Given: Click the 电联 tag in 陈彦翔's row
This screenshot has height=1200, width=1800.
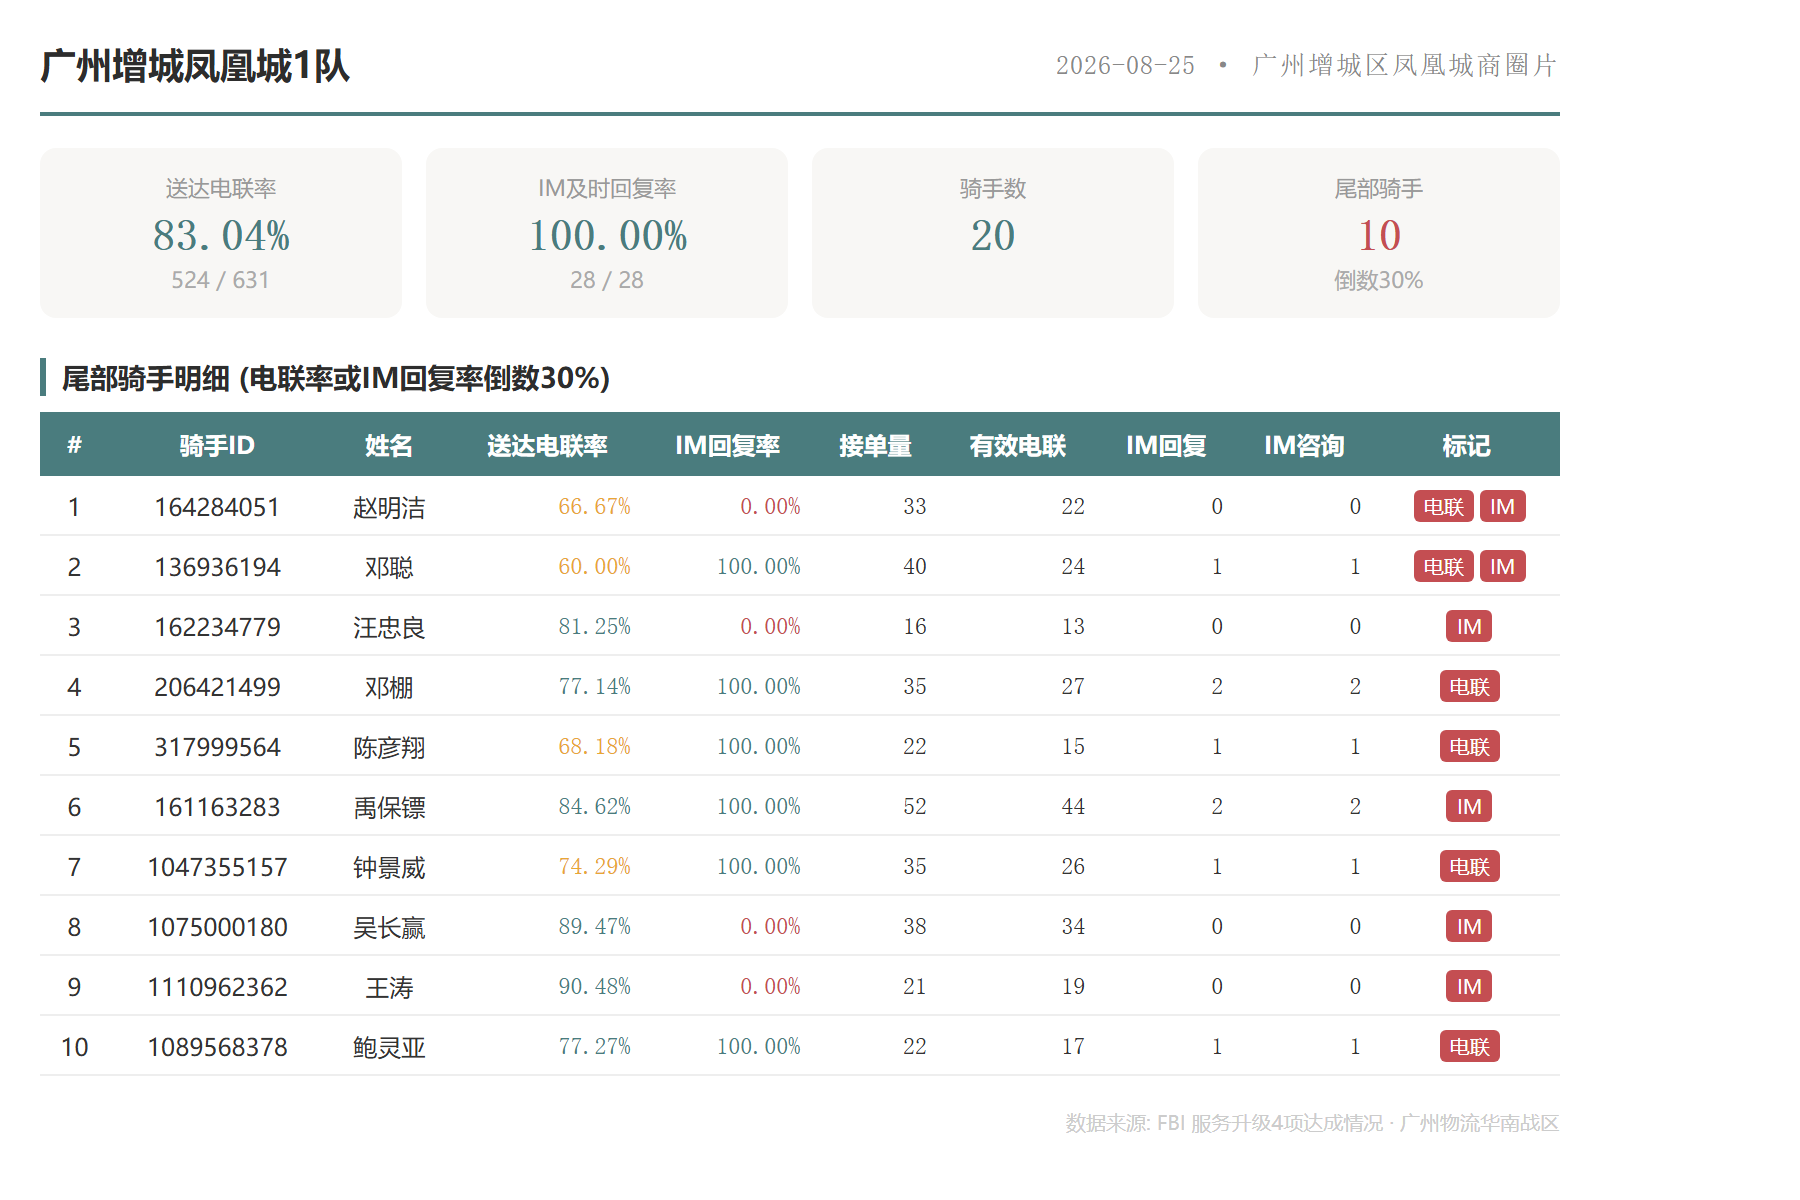Looking at the screenshot, I should click(x=1469, y=746).
